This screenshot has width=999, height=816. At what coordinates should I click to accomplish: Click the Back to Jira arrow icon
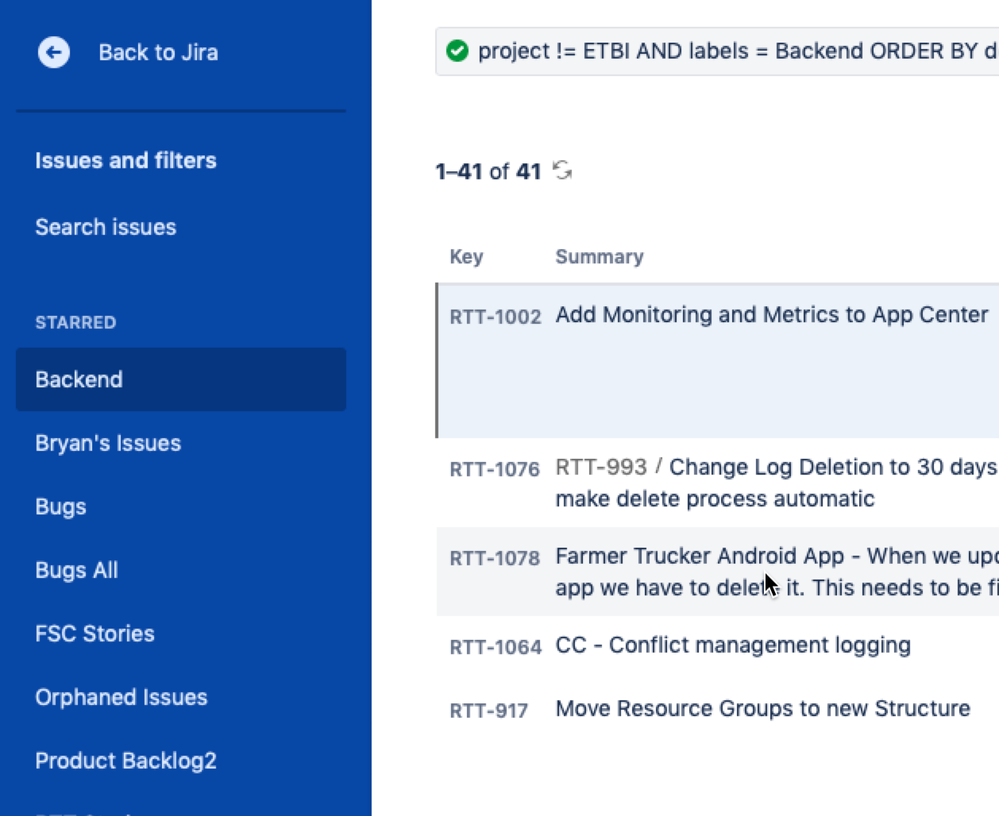54,52
